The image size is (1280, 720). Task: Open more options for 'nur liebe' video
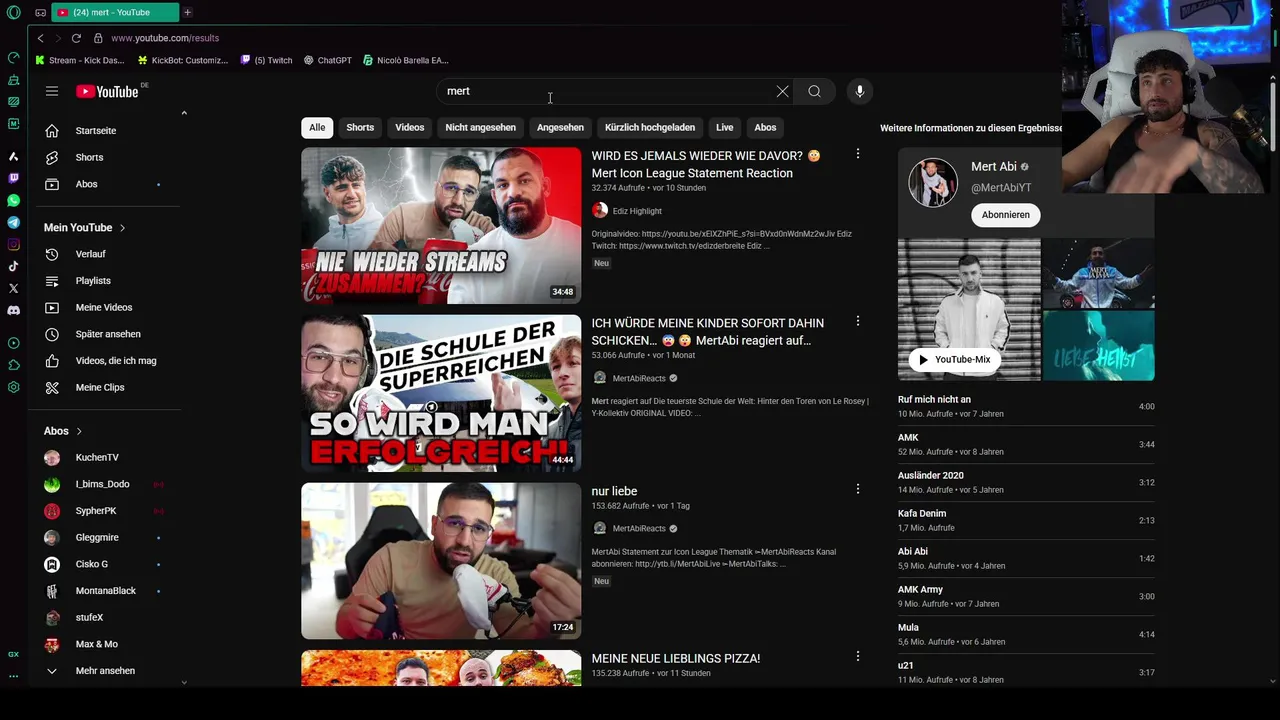coord(857,489)
